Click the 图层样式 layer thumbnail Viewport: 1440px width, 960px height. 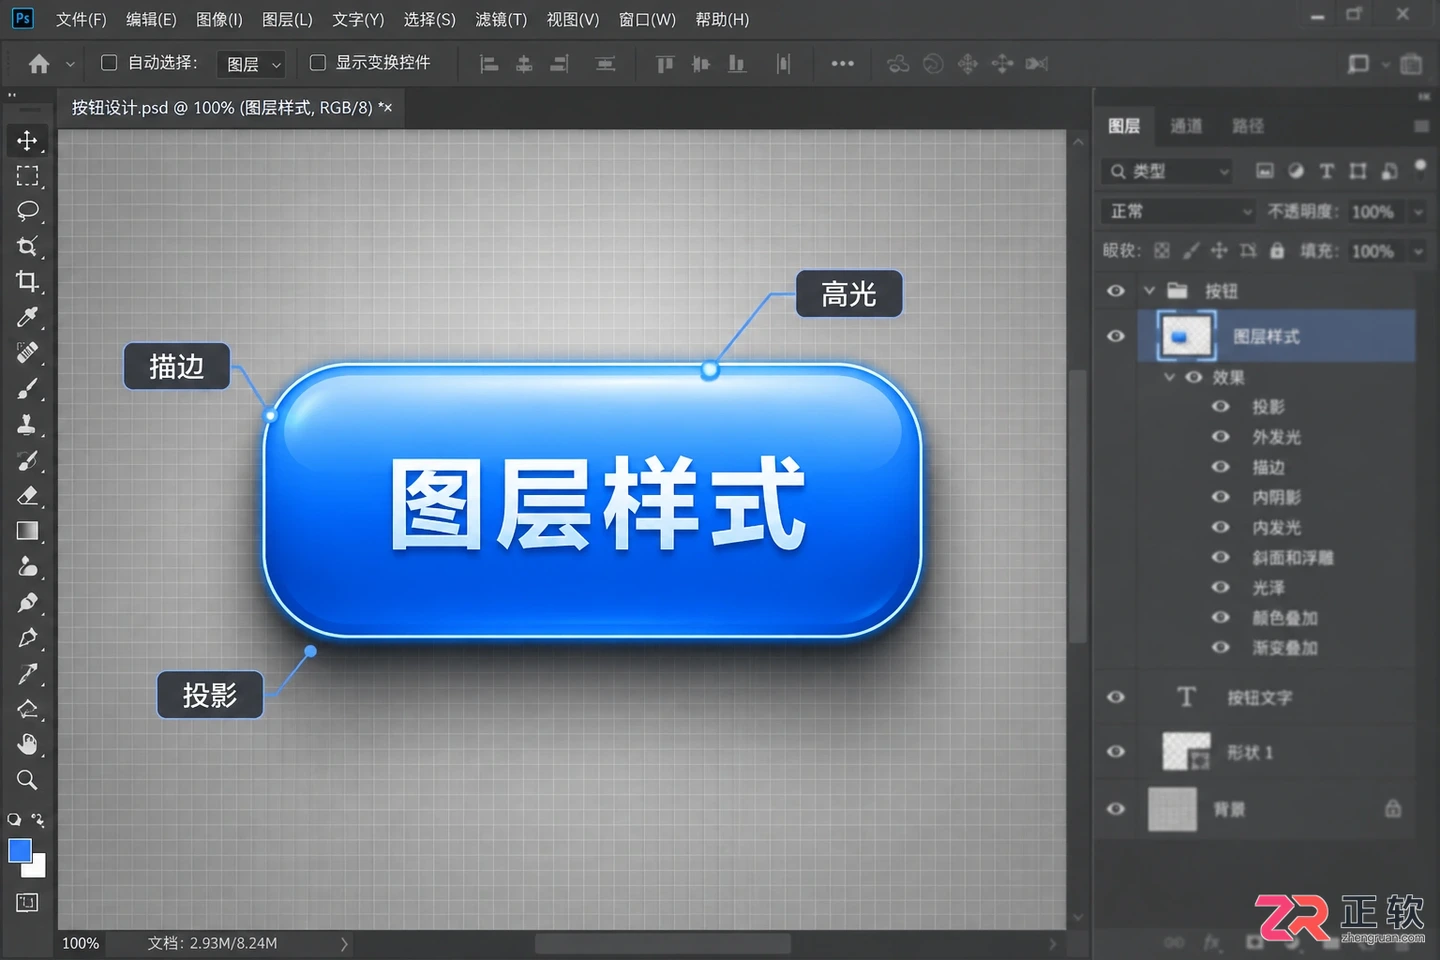pyautogui.click(x=1186, y=336)
